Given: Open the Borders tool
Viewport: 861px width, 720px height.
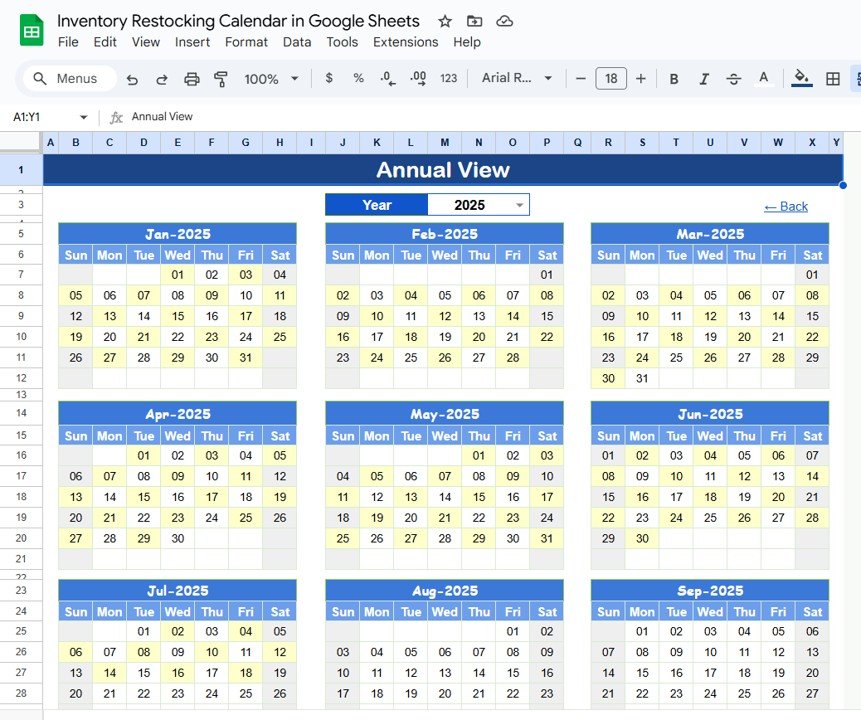Looking at the screenshot, I should tap(832, 79).
